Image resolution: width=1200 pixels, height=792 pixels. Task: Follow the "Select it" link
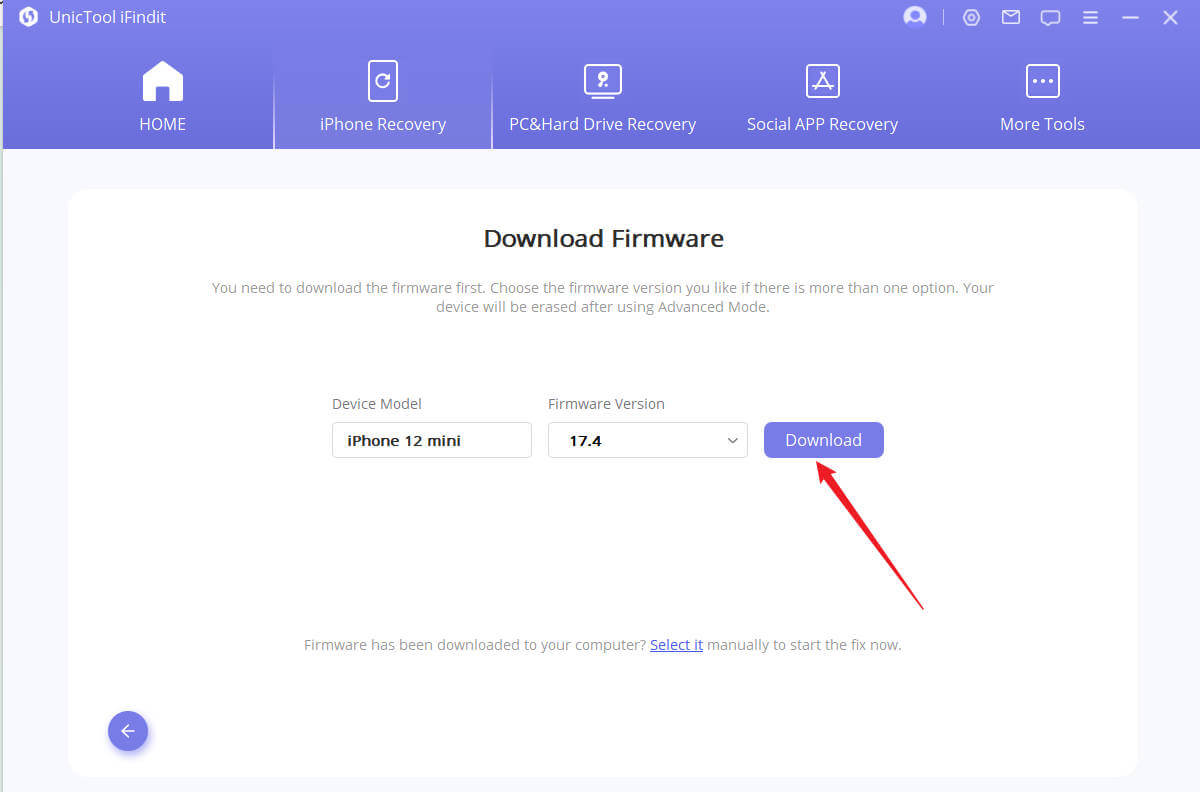click(676, 645)
